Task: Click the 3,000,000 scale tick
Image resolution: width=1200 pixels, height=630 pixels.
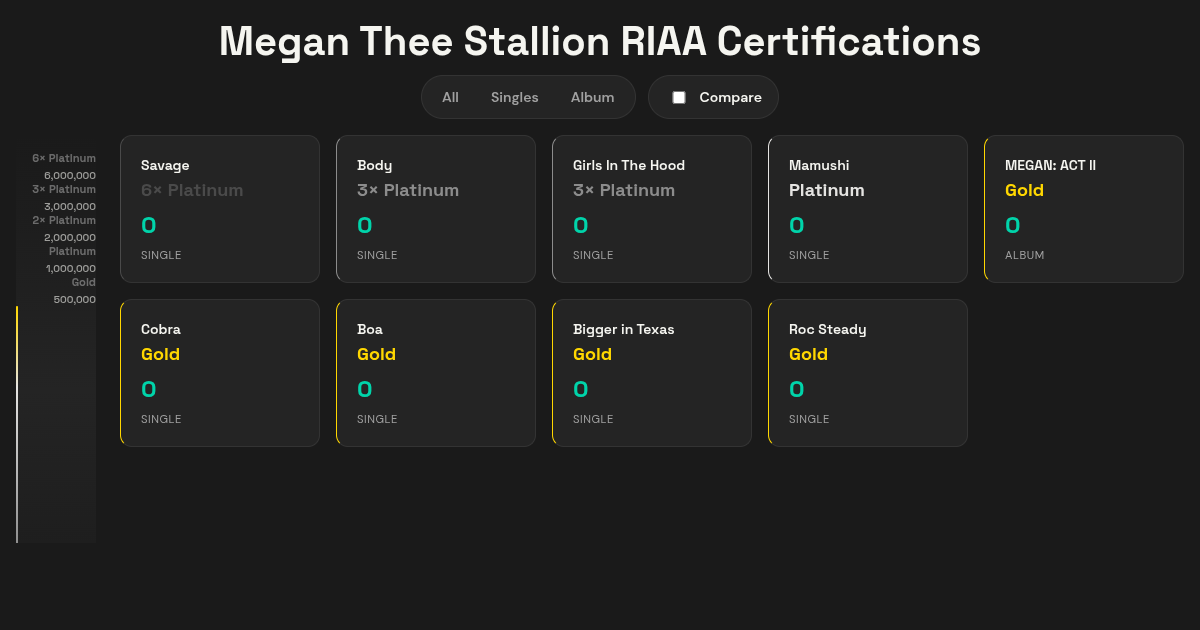Action: pos(70,206)
